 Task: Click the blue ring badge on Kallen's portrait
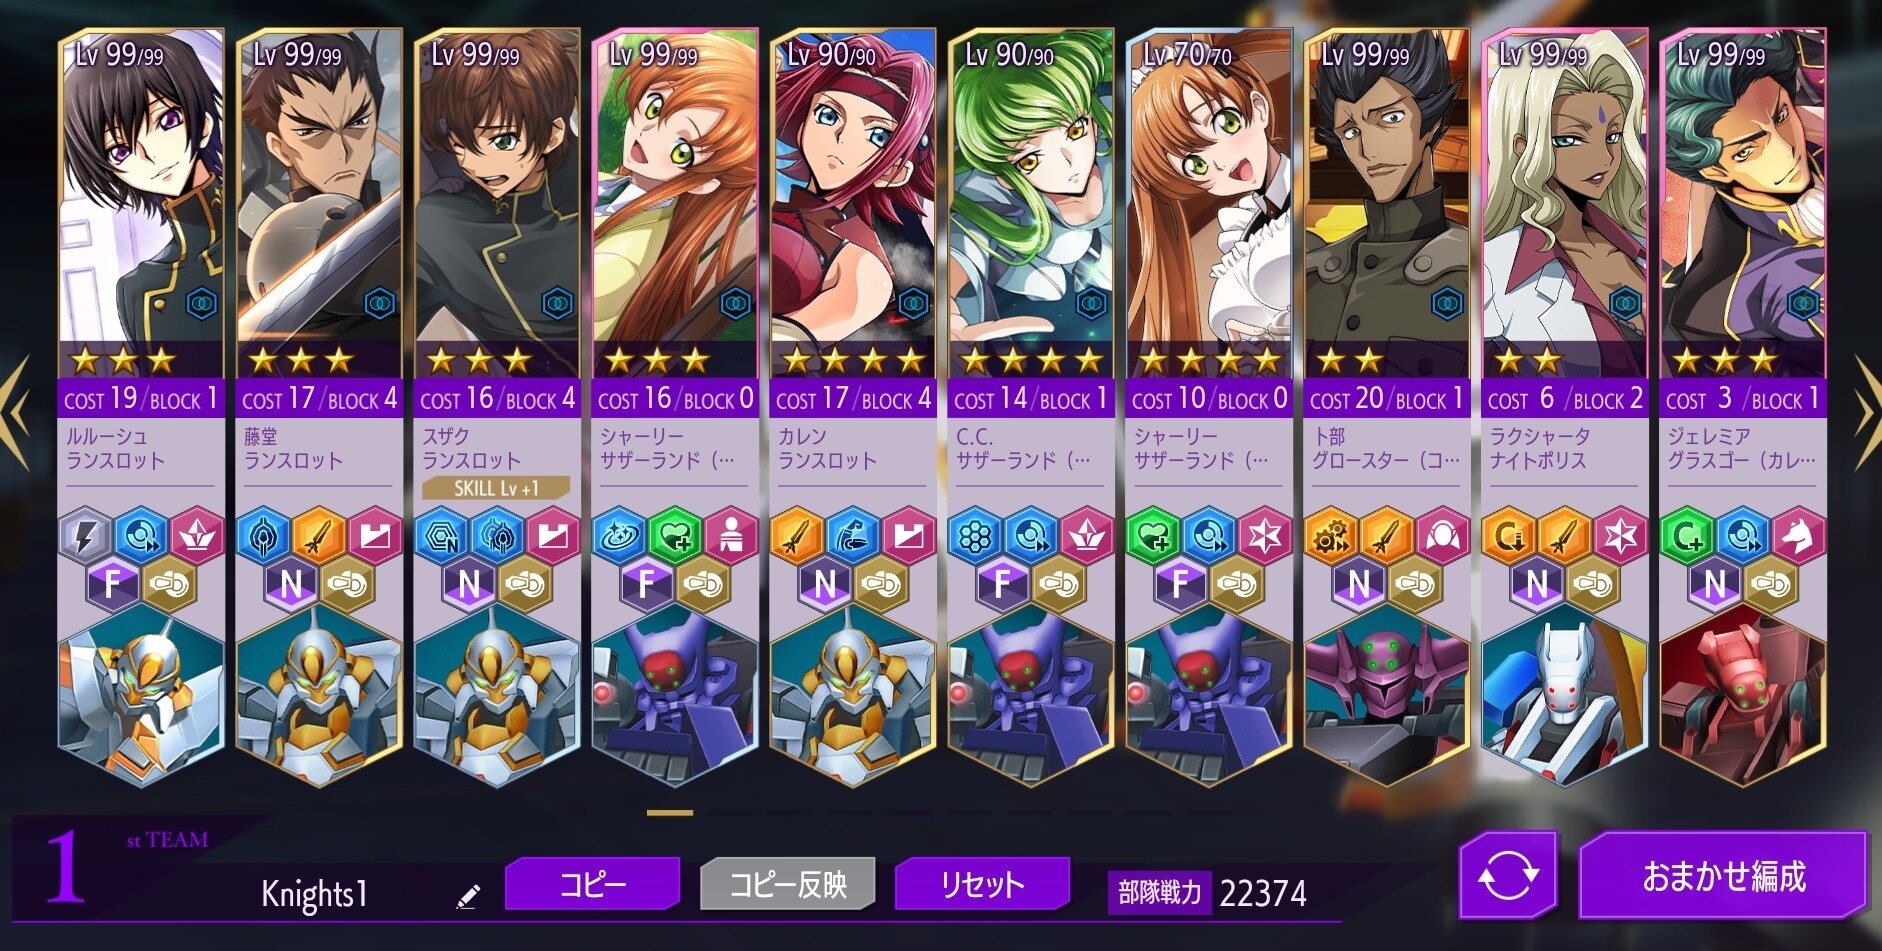pos(913,302)
